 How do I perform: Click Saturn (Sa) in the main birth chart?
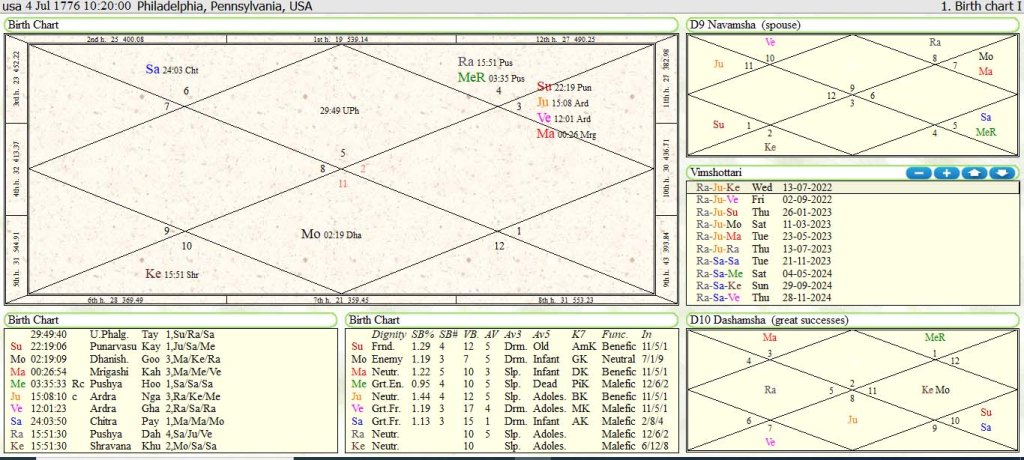click(153, 69)
